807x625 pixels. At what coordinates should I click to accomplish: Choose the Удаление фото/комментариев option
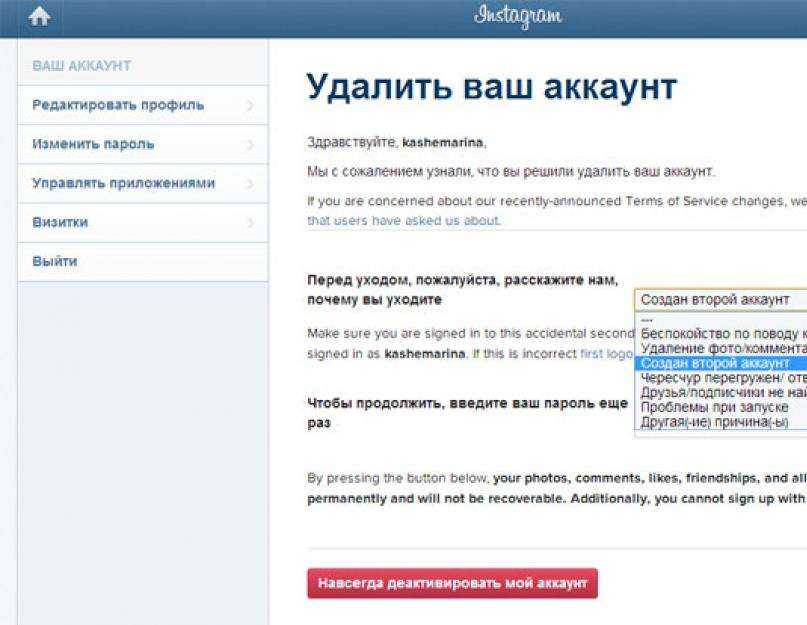click(721, 349)
